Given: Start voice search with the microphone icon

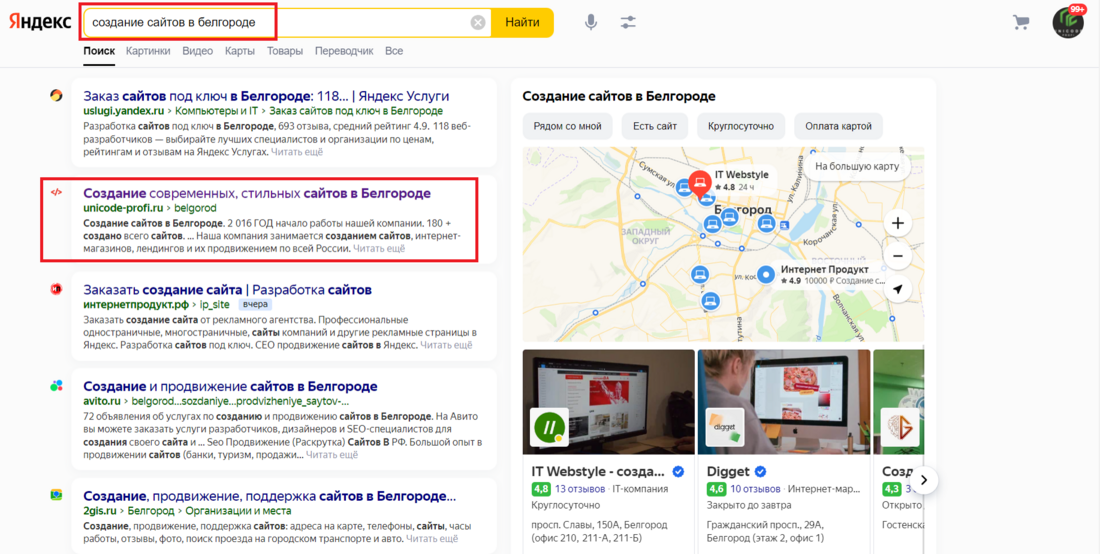Looking at the screenshot, I should point(591,22).
